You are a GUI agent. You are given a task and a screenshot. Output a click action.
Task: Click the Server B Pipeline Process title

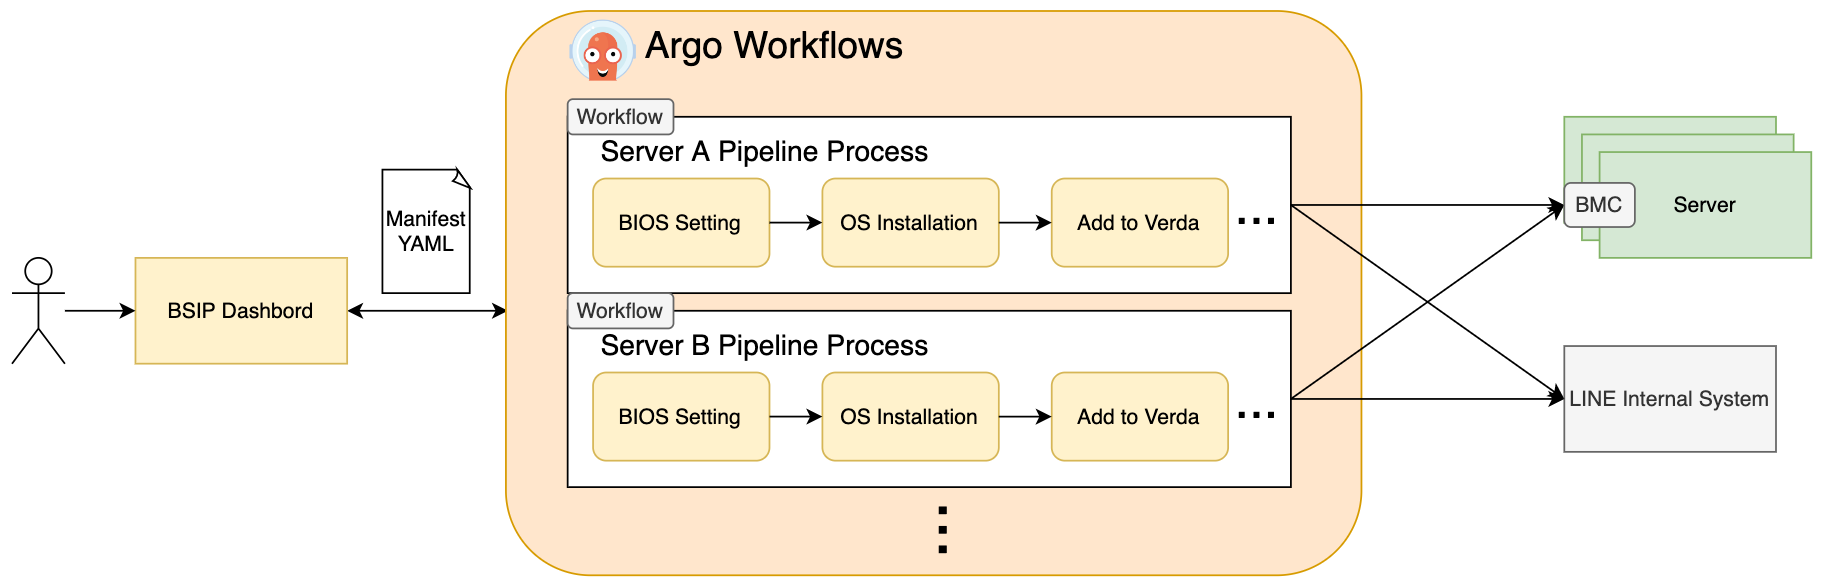coord(764,346)
